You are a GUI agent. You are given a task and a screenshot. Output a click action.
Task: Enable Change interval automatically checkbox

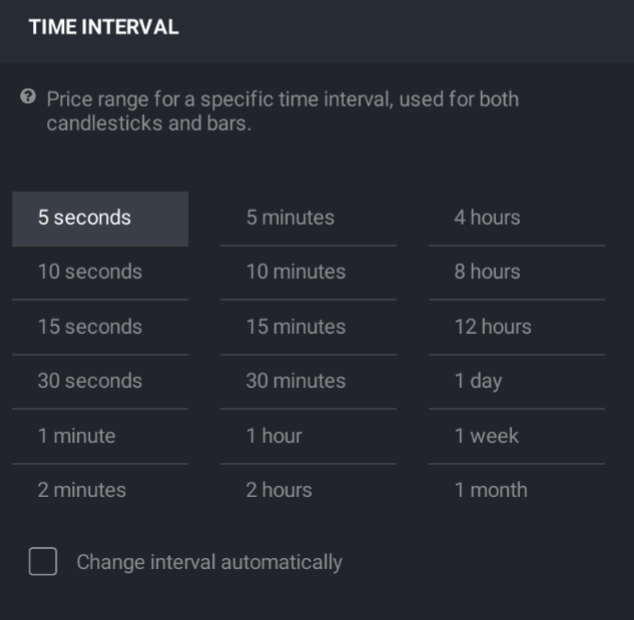43,561
